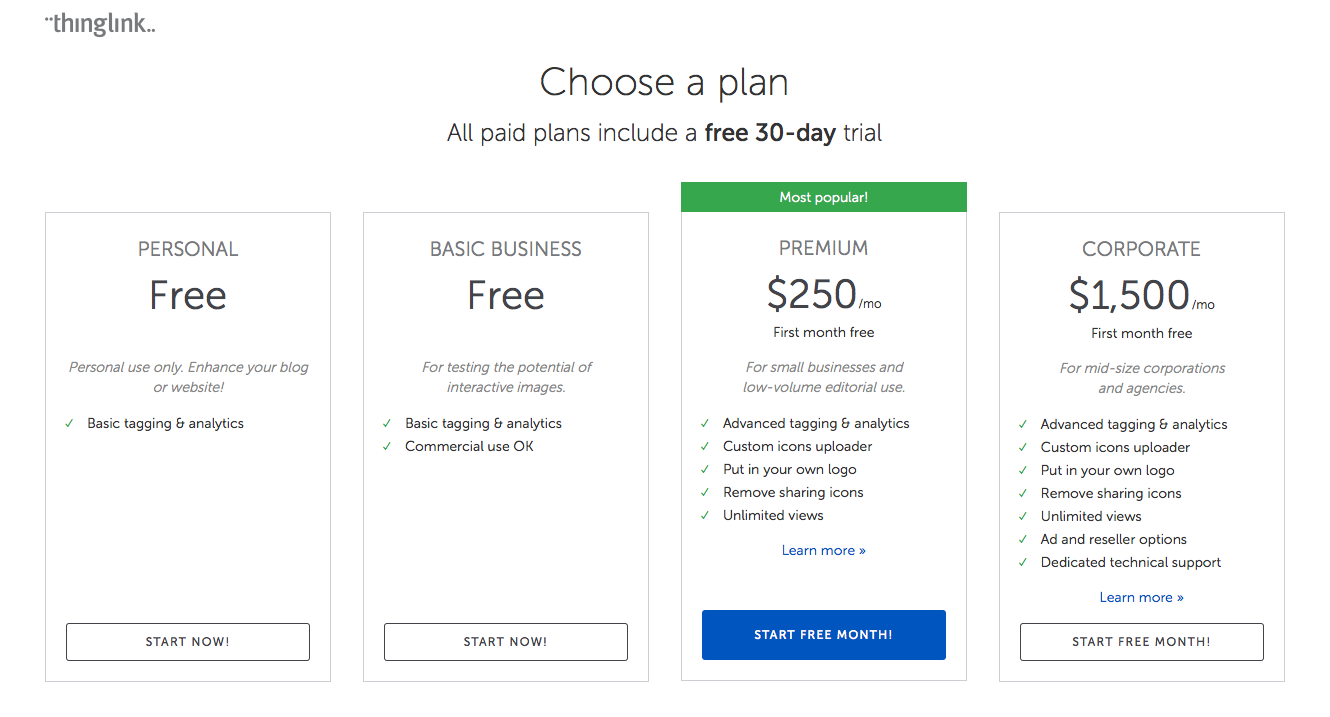Click Start Now under Personal plan
Image resolution: width=1330 pixels, height=717 pixels.
[x=188, y=642]
